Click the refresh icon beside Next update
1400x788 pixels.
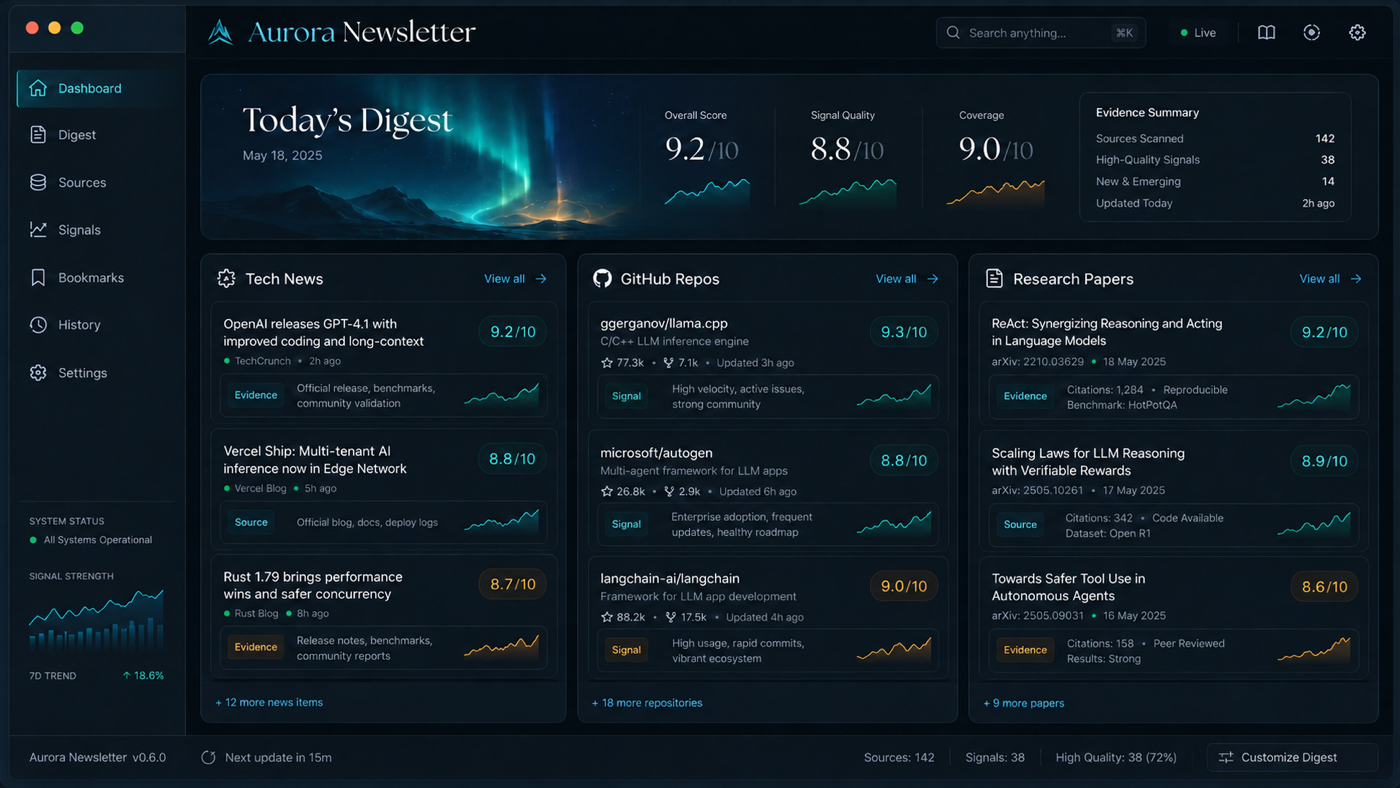[x=208, y=757]
